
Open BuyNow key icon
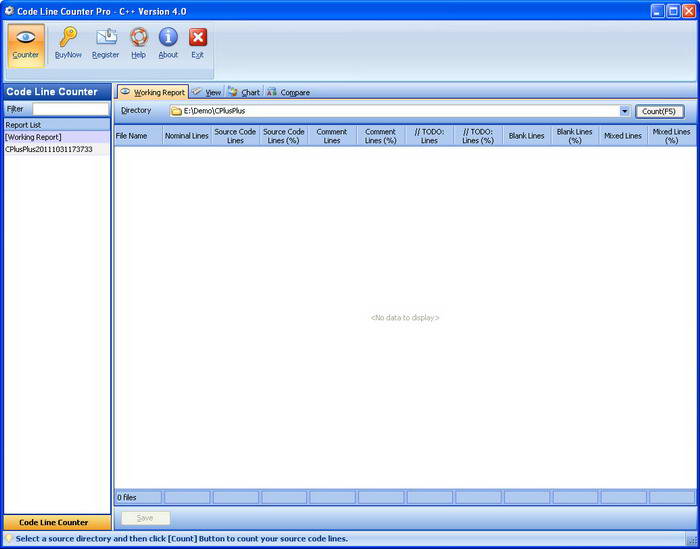(x=68, y=37)
